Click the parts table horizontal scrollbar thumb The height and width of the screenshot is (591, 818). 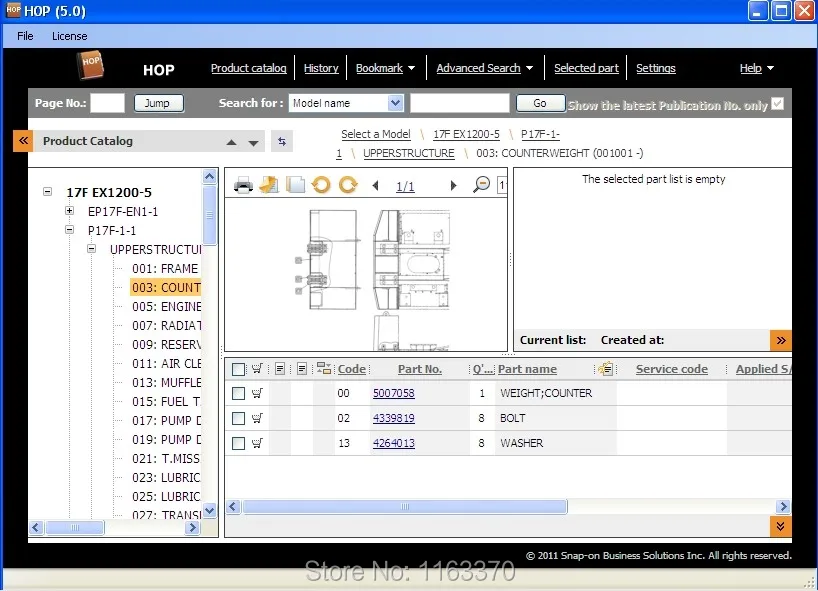(x=405, y=506)
